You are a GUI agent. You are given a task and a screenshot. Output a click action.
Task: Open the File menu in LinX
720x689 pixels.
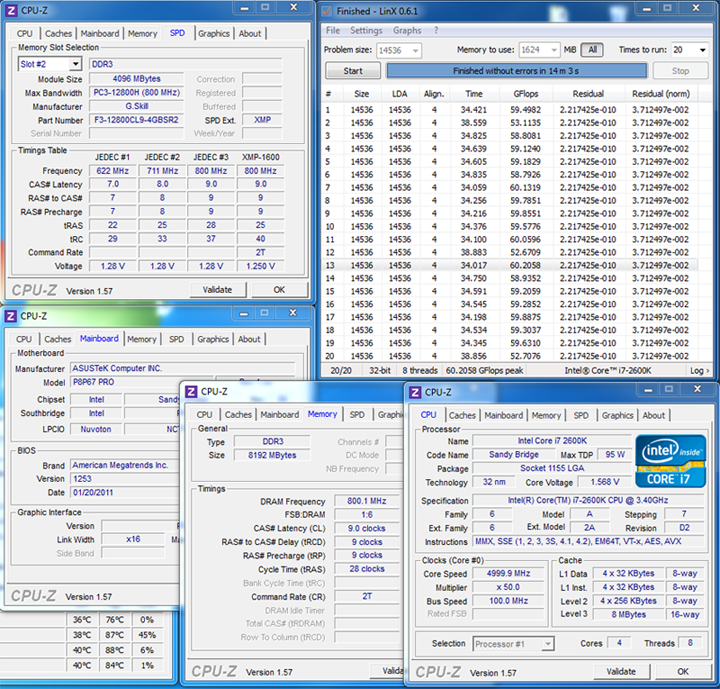[x=333, y=30]
